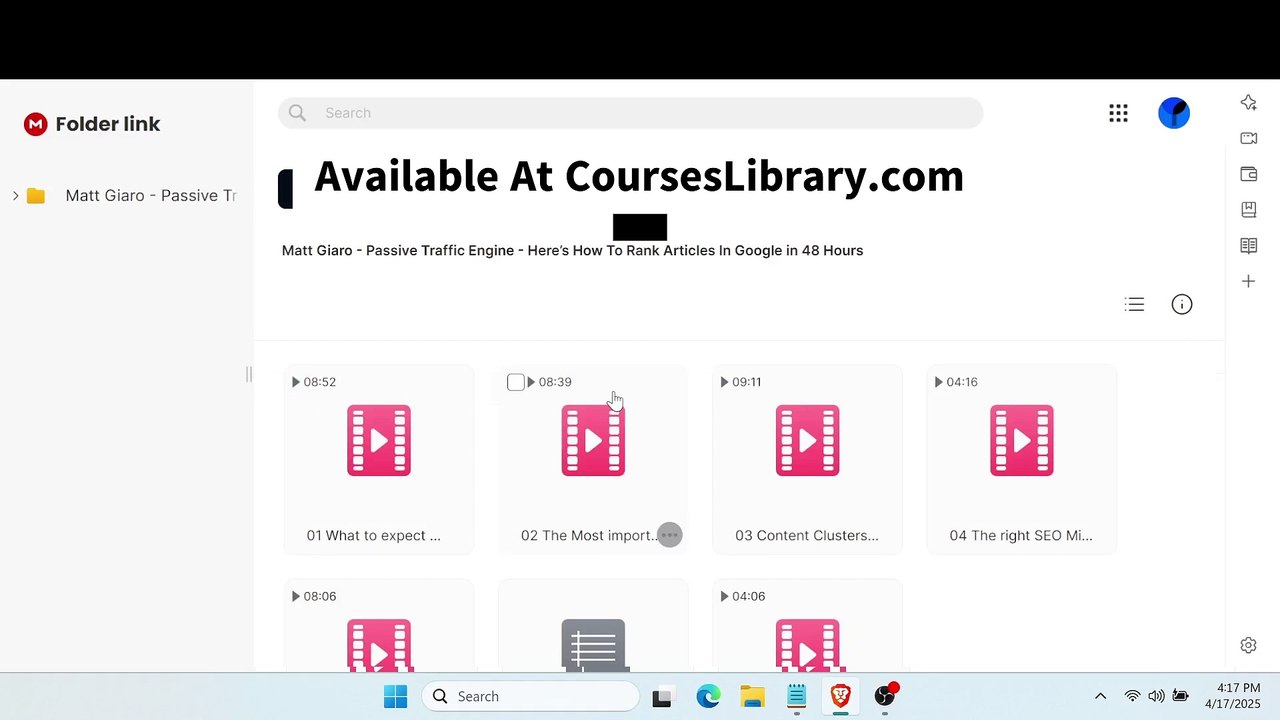The width and height of the screenshot is (1280, 720).
Task: Click the 08:52 duration label
Action: pos(320,382)
